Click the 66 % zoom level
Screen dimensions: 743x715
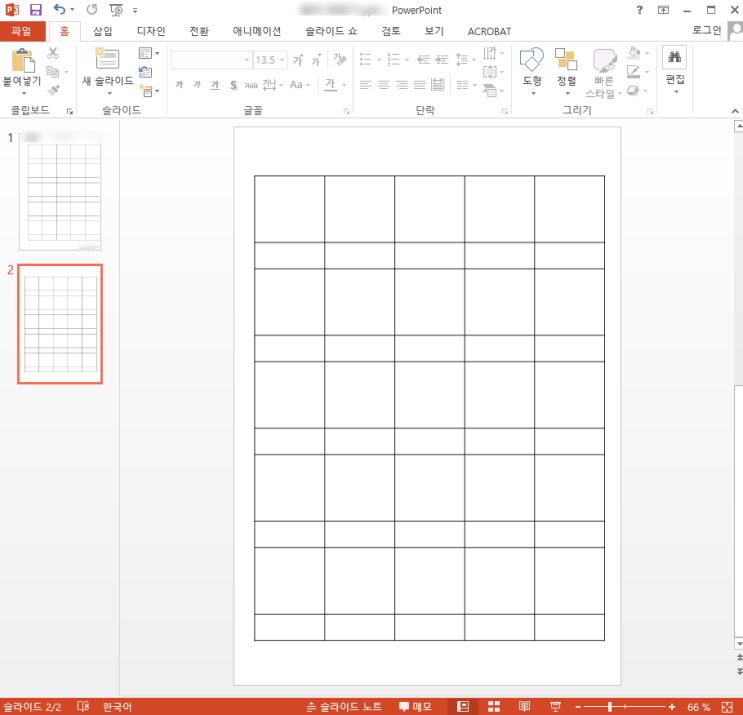click(x=698, y=707)
